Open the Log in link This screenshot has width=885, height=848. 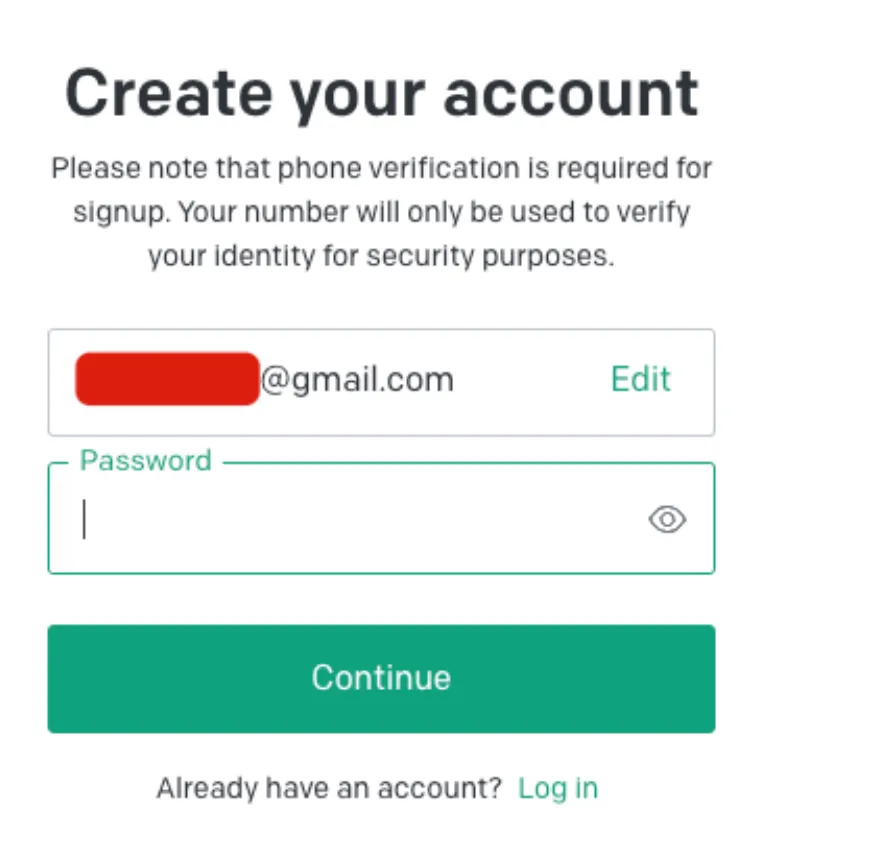[x=558, y=788]
